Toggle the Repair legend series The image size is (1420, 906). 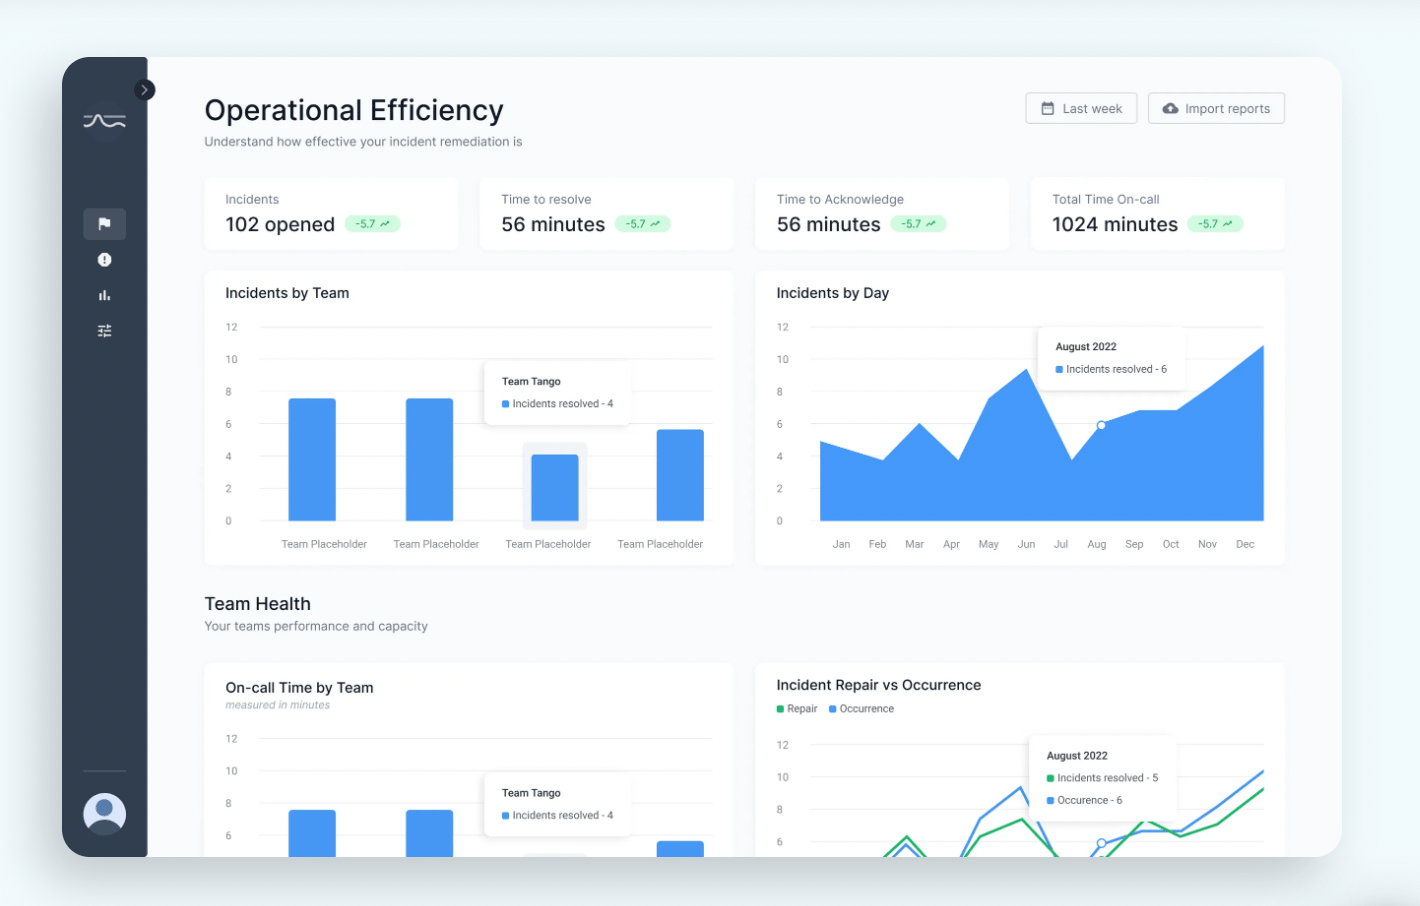click(797, 709)
